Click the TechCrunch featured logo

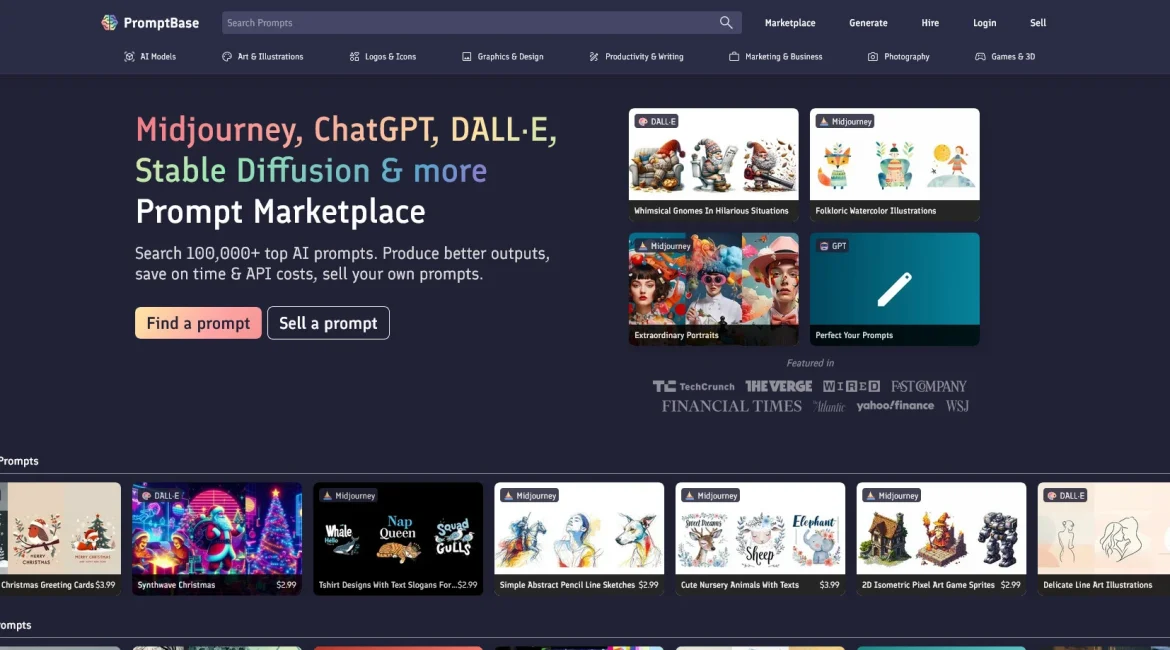(694, 387)
